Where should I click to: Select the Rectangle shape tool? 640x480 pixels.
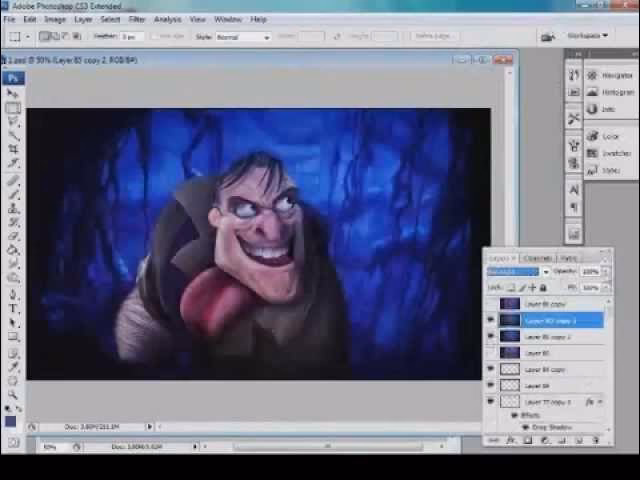pos(13,337)
